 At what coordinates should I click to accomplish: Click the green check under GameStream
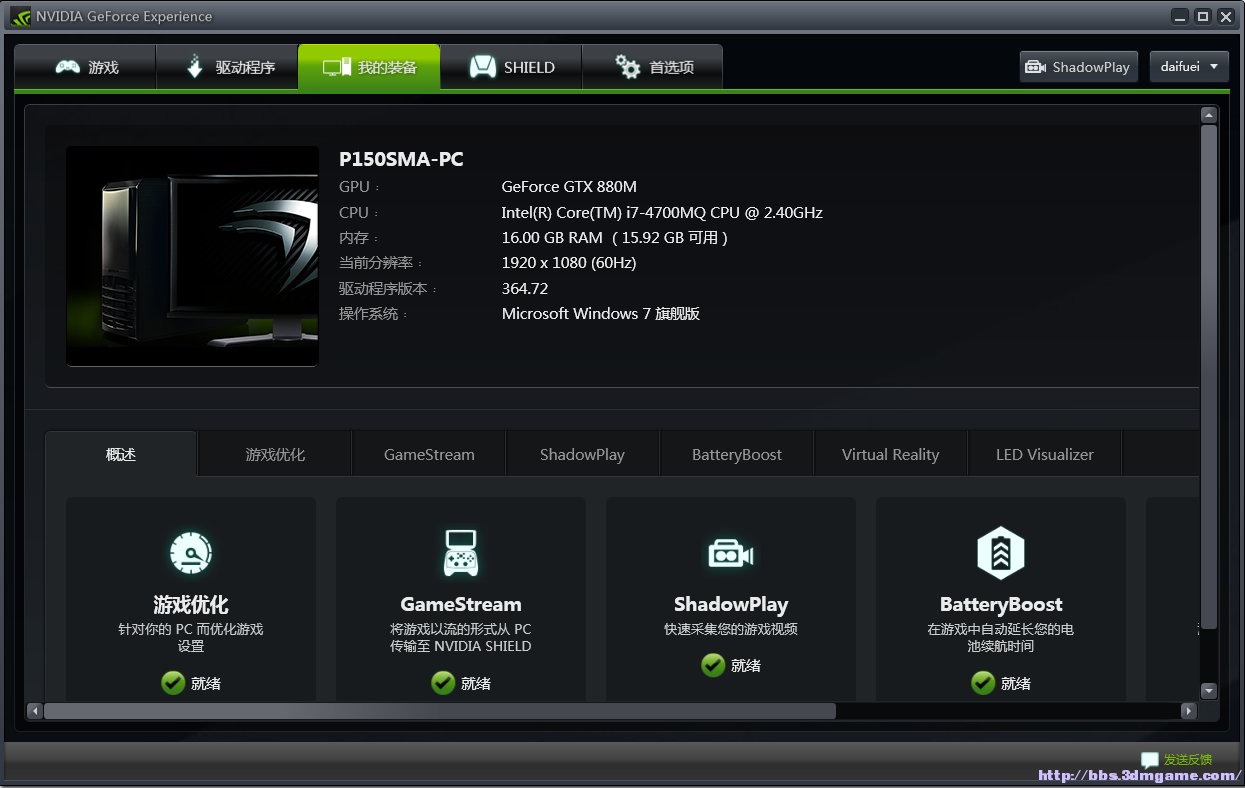click(x=443, y=683)
